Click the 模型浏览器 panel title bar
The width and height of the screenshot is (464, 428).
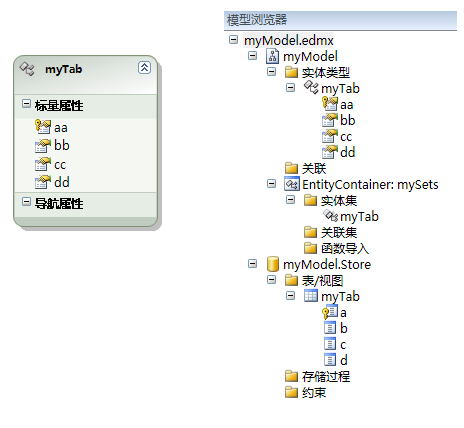pos(340,20)
